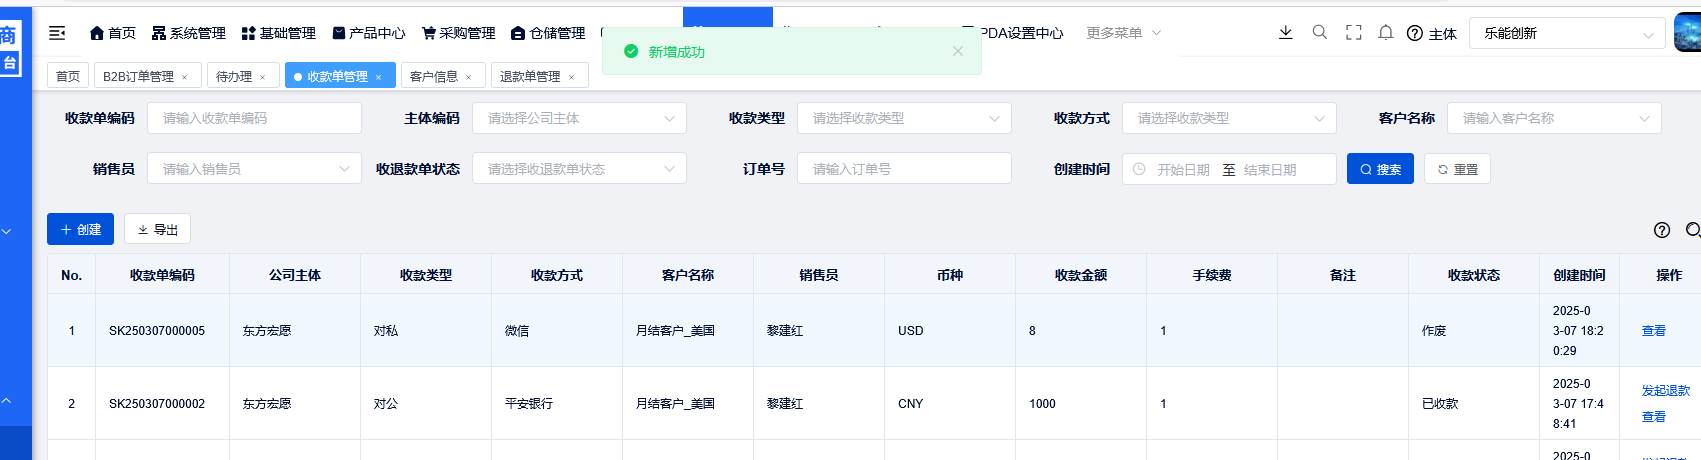The height and width of the screenshot is (460, 1701).
Task: Click the 导出 export button
Action: tap(157, 229)
